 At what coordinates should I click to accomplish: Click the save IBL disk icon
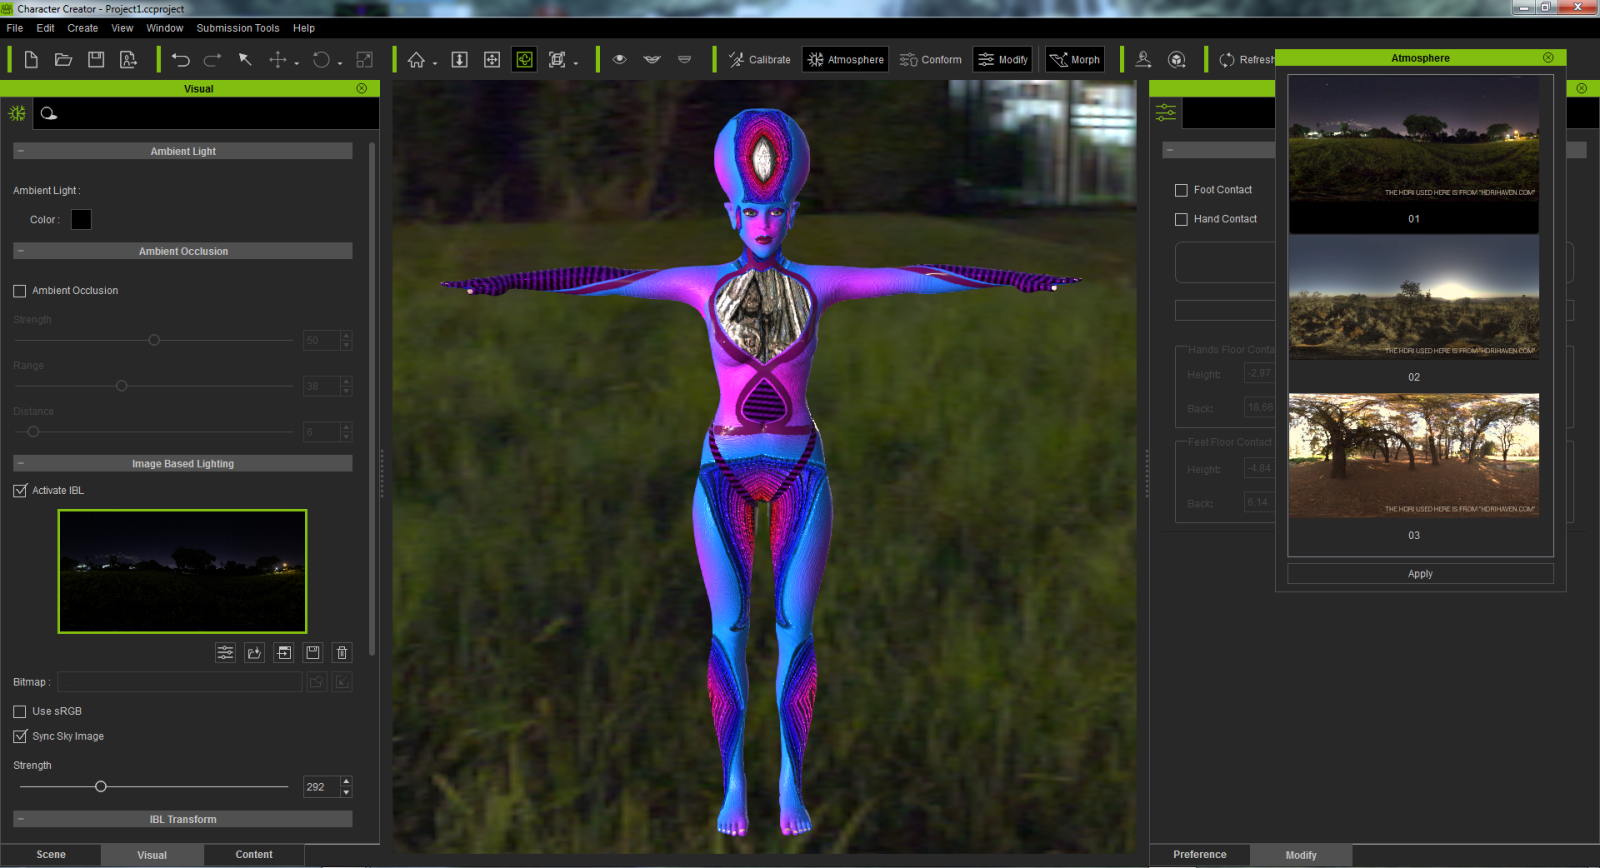pyautogui.click(x=313, y=653)
